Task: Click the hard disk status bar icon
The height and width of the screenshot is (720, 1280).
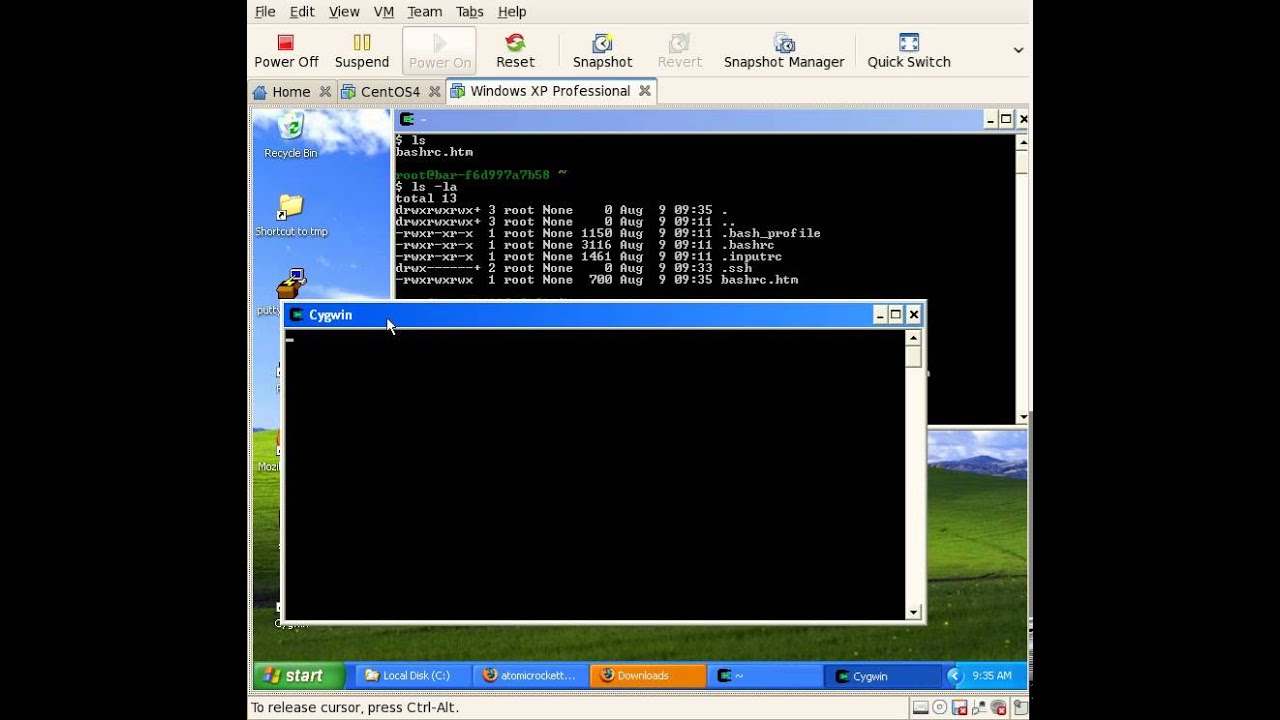Action: pos(920,708)
